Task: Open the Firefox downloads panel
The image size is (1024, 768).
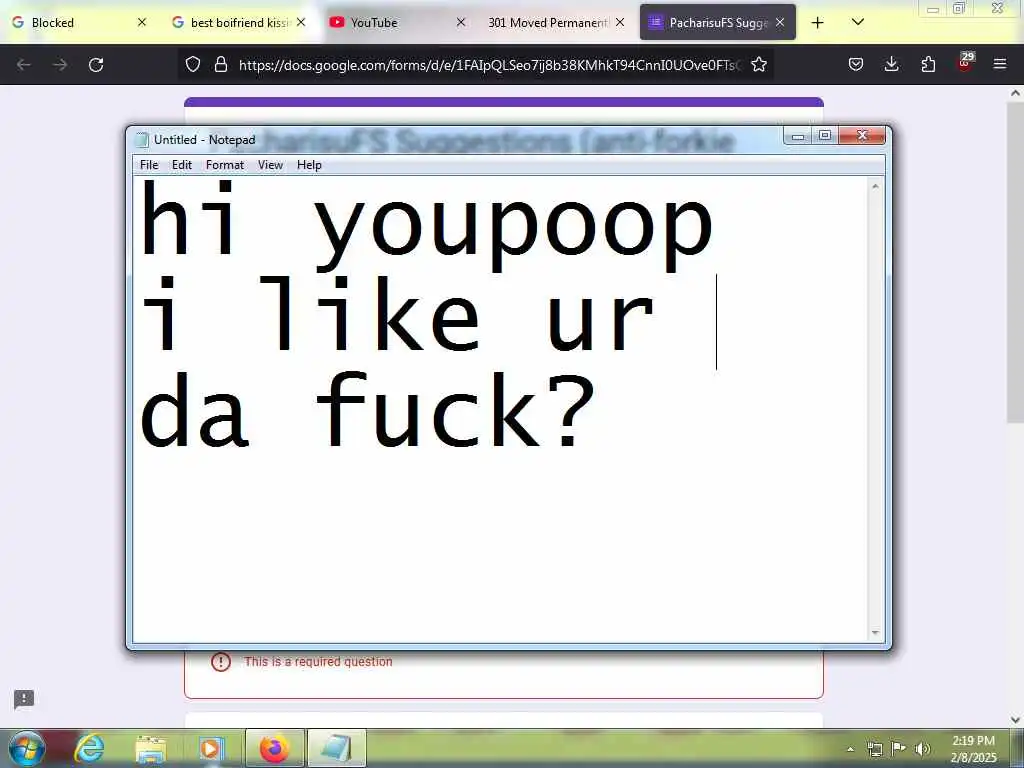Action: (x=891, y=65)
